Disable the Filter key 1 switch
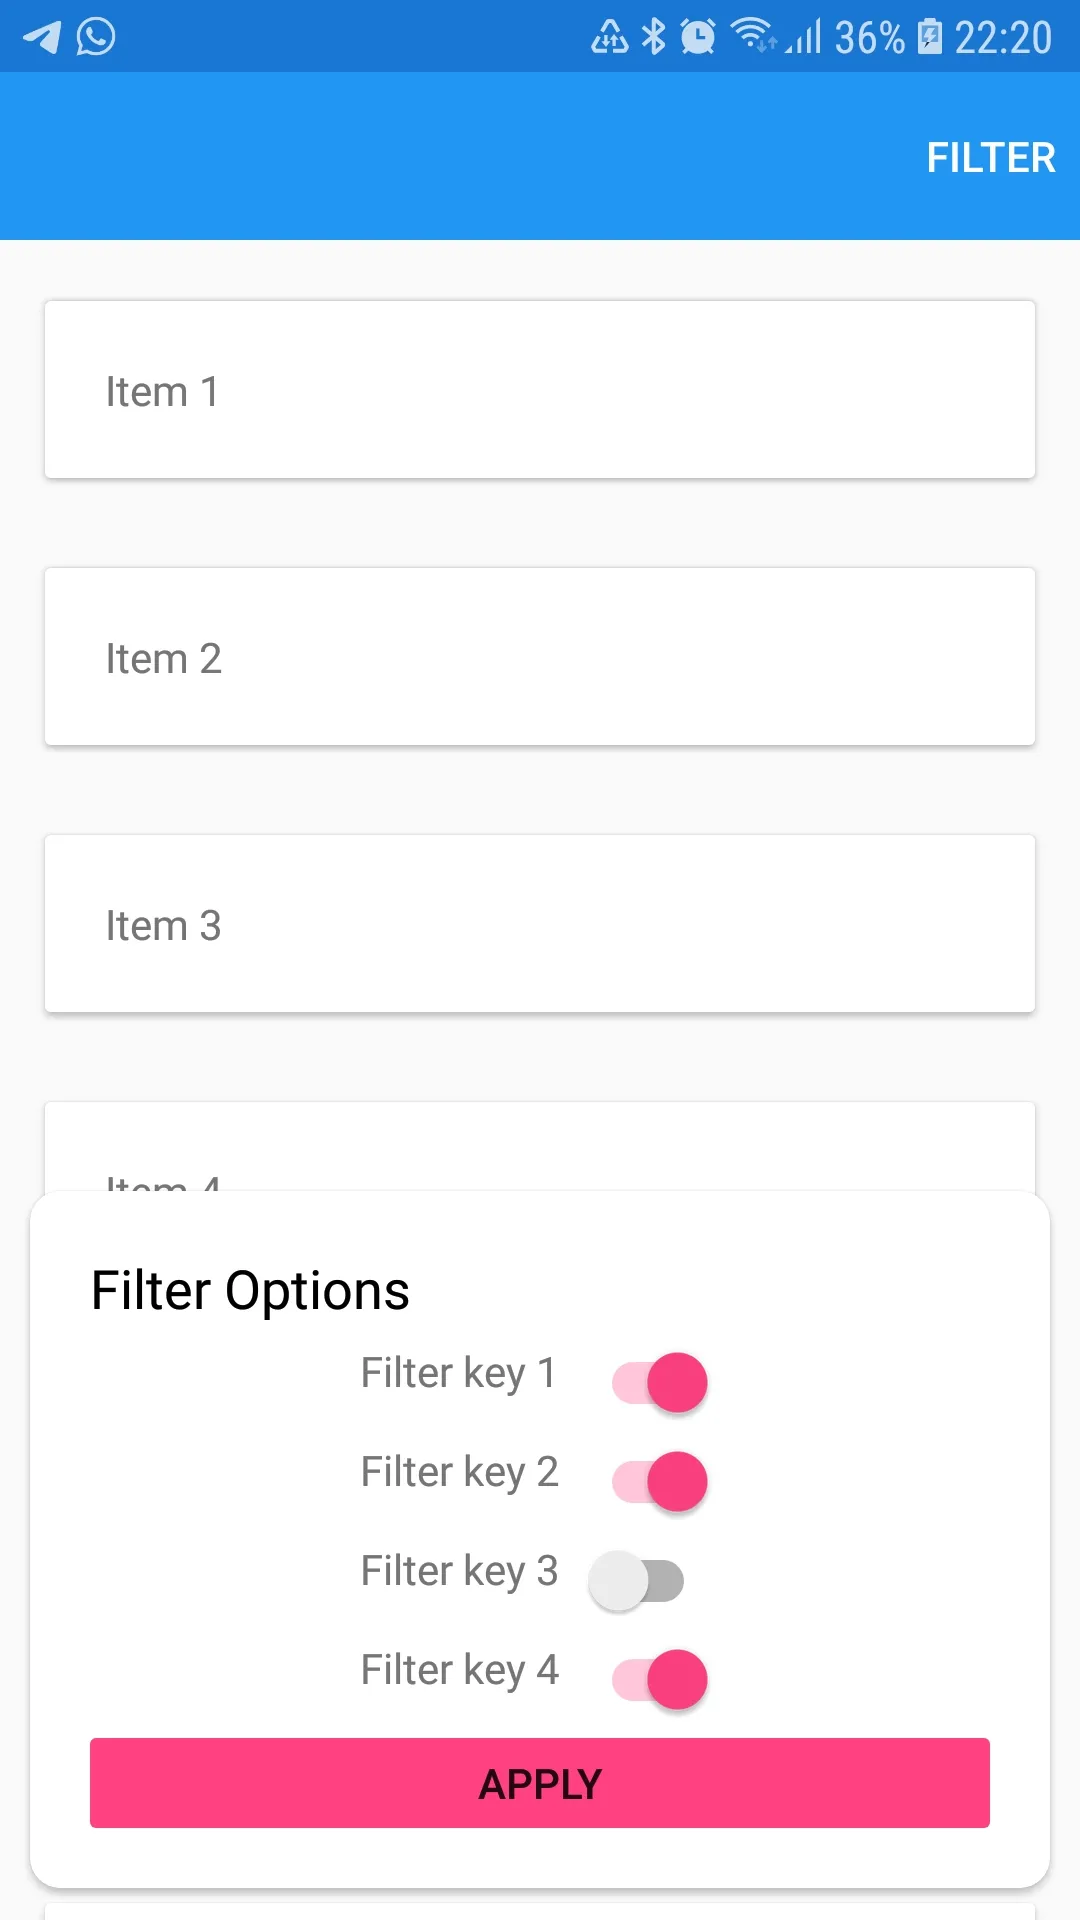Image resolution: width=1080 pixels, height=1920 pixels. (x=660, y=1382)
